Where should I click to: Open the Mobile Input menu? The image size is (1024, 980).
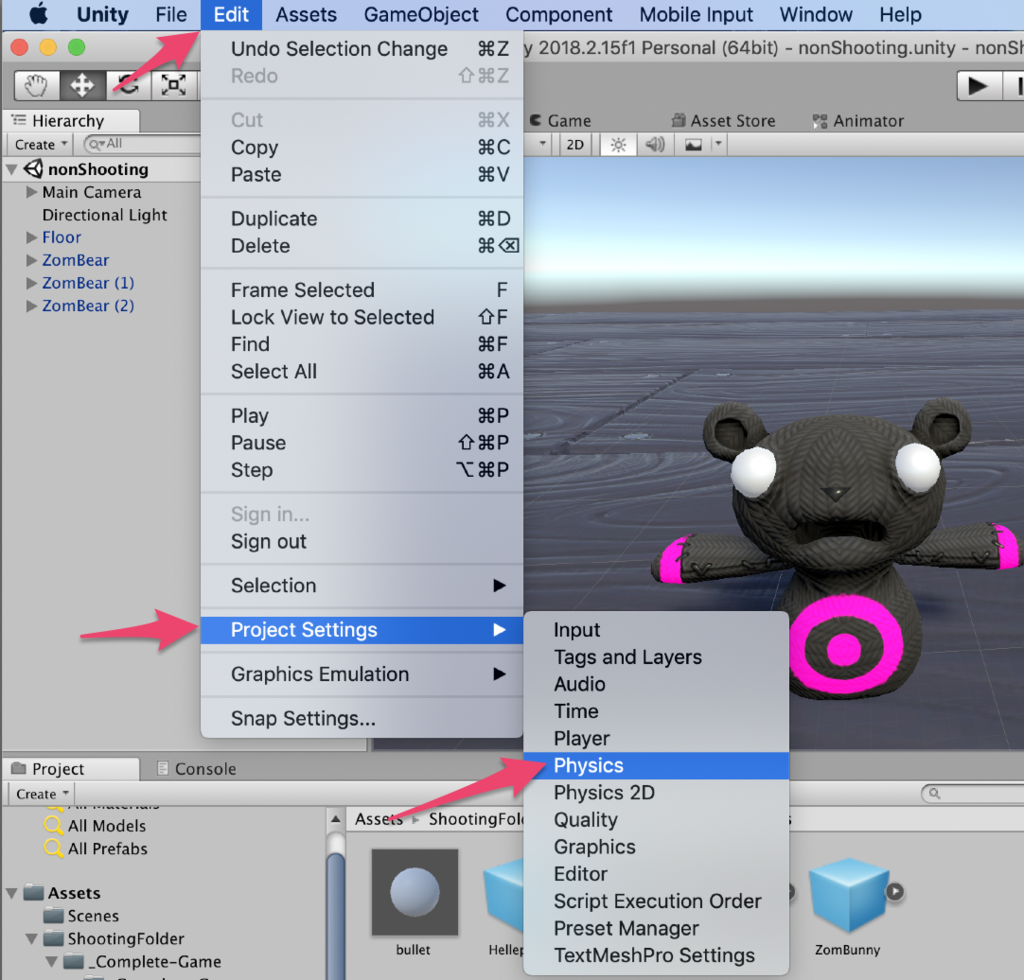coord(696,14)
